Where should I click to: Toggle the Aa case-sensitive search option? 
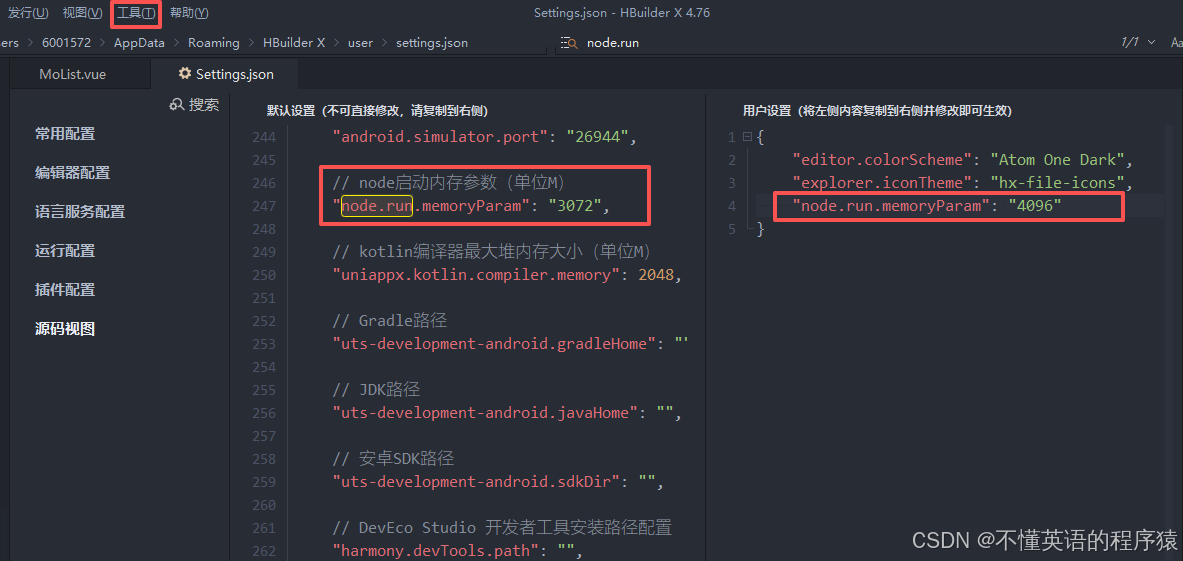[1176, 43]
